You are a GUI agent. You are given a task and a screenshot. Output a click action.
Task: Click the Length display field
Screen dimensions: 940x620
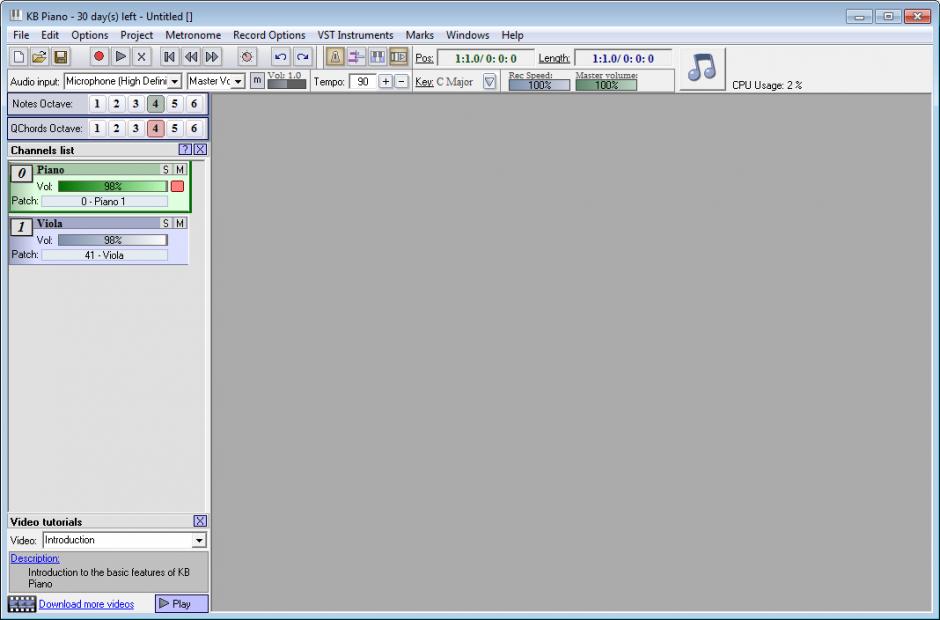(x=623, y=58)
